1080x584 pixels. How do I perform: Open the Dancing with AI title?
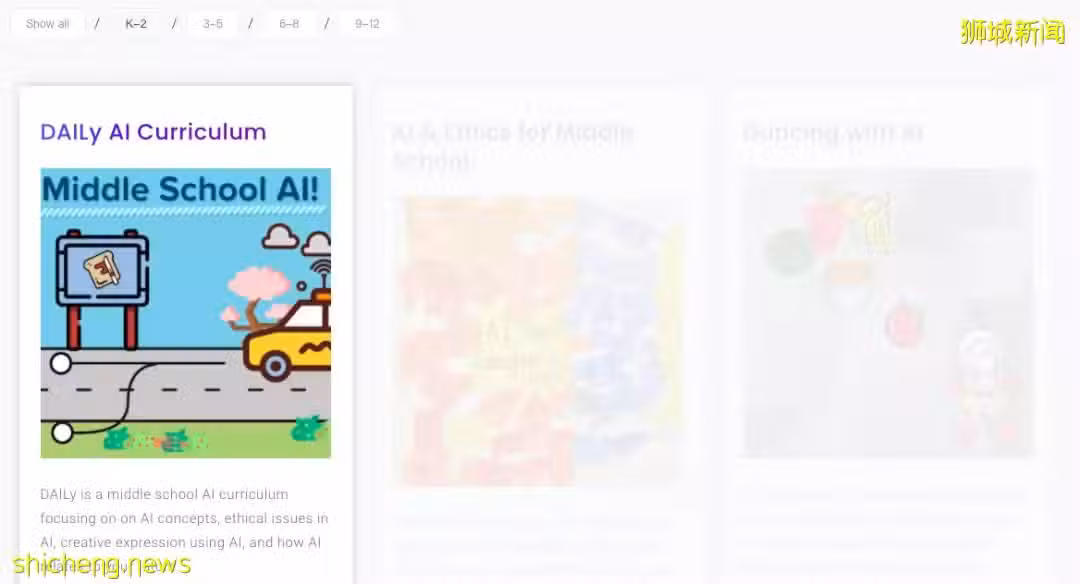pos(833,132)
